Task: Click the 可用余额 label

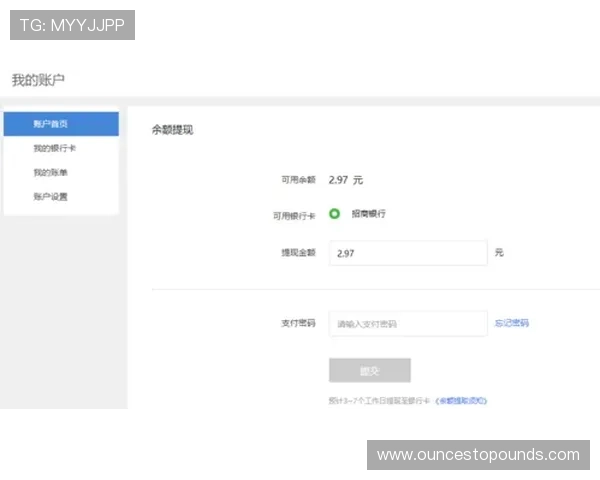Action: point(298,180)
